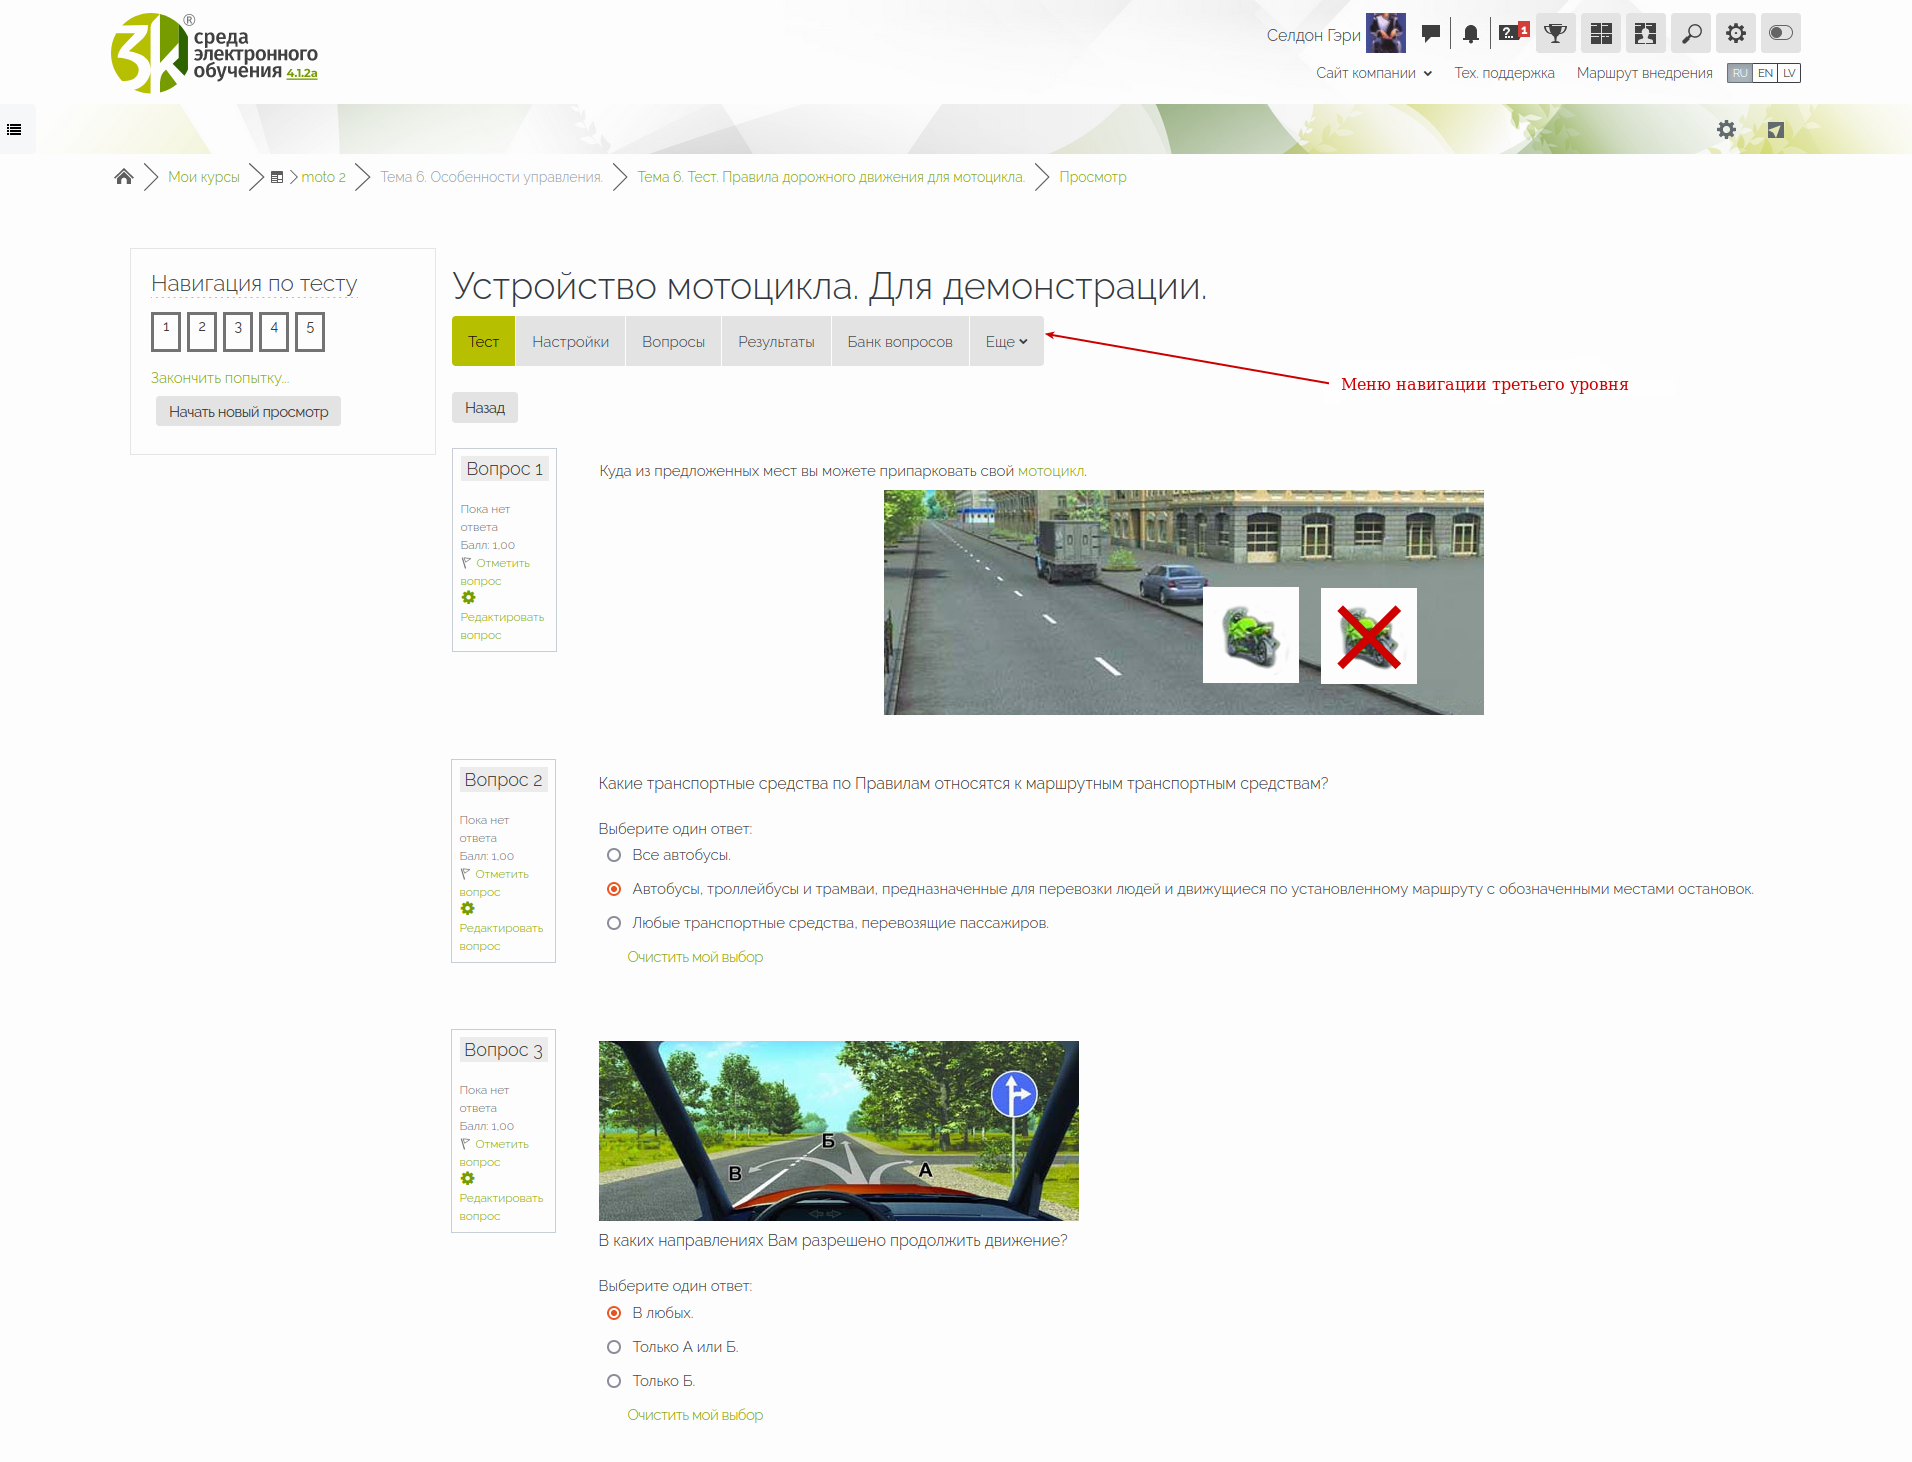1912x1462 pixels.
Task: Click 'Начать новый просмотр' button
Action: [248, 412]
